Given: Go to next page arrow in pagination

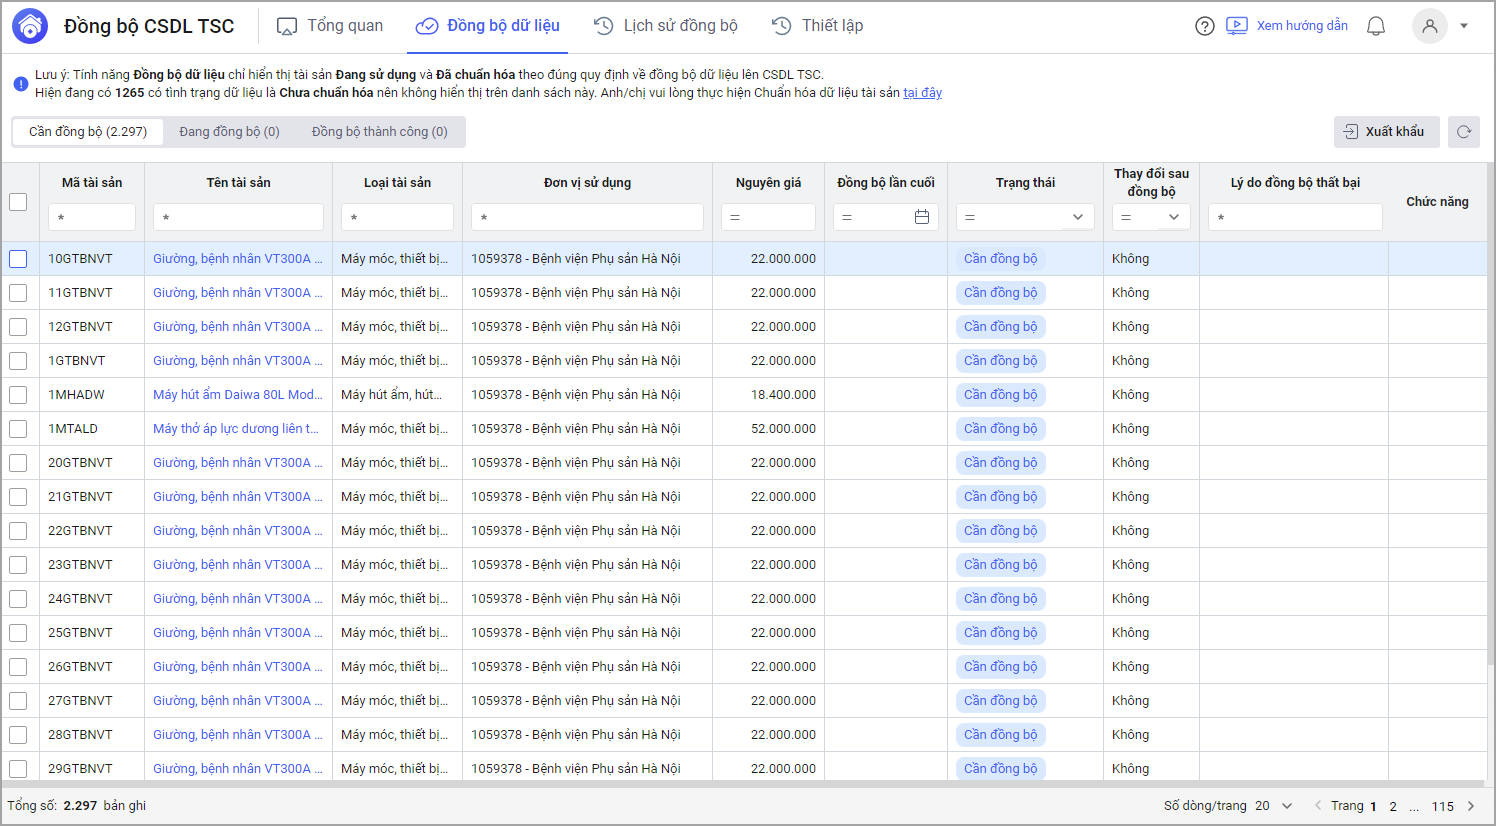Looking at the screenshot, I should (x=1471, y=806).
